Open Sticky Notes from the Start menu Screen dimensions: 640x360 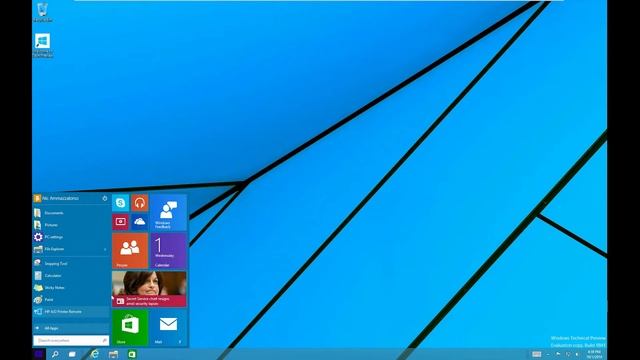point(71,288)
